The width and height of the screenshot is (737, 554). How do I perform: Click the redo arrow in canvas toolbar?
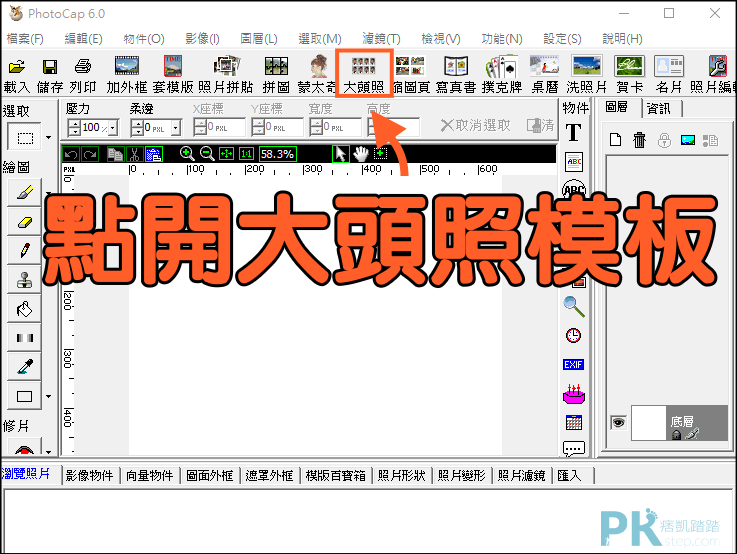point(90,154)
